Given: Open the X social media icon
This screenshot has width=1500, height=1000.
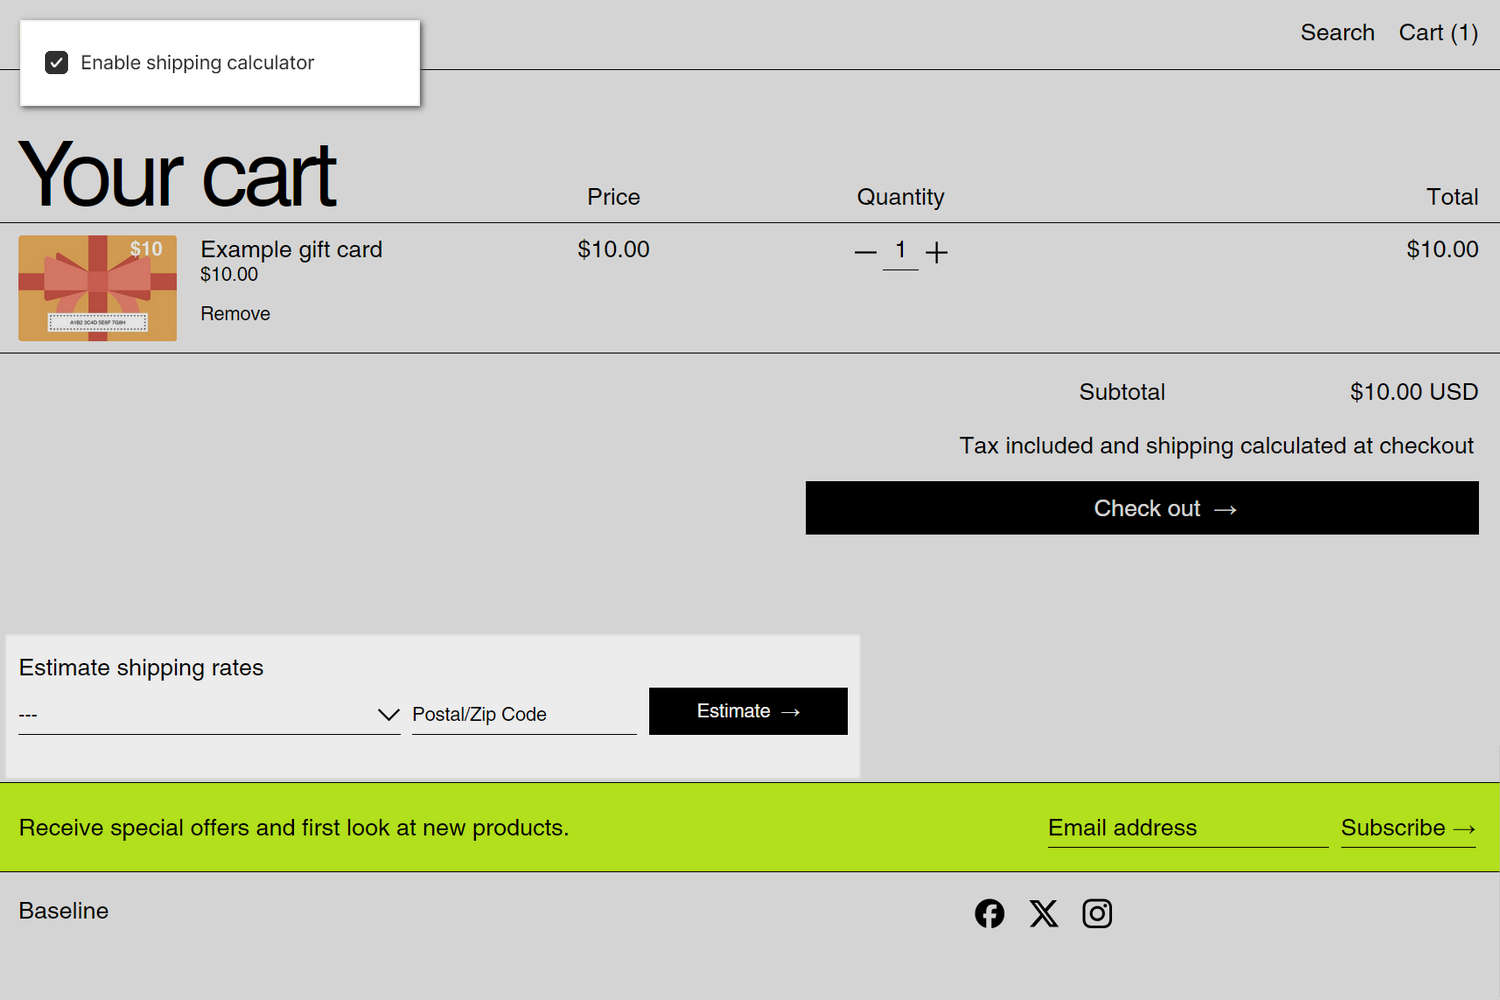Looking at the screenshot, I should 1043,913.
